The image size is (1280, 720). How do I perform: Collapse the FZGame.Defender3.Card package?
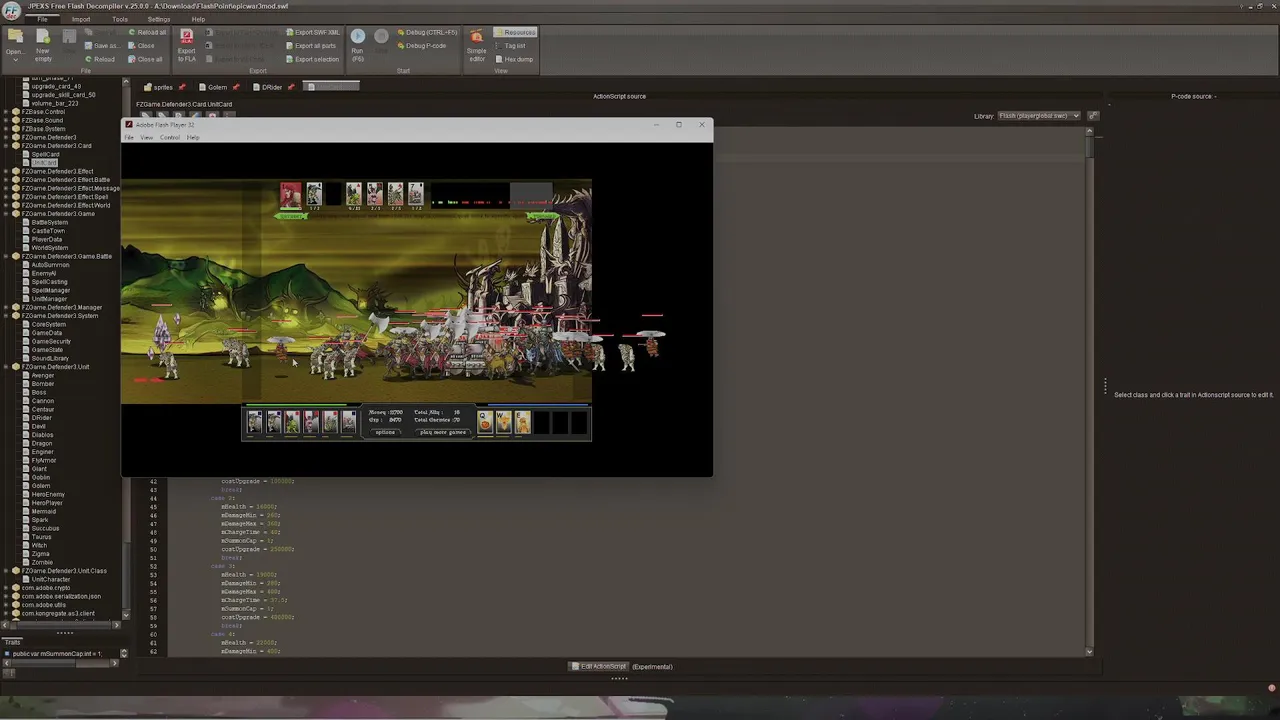(6, 146)
